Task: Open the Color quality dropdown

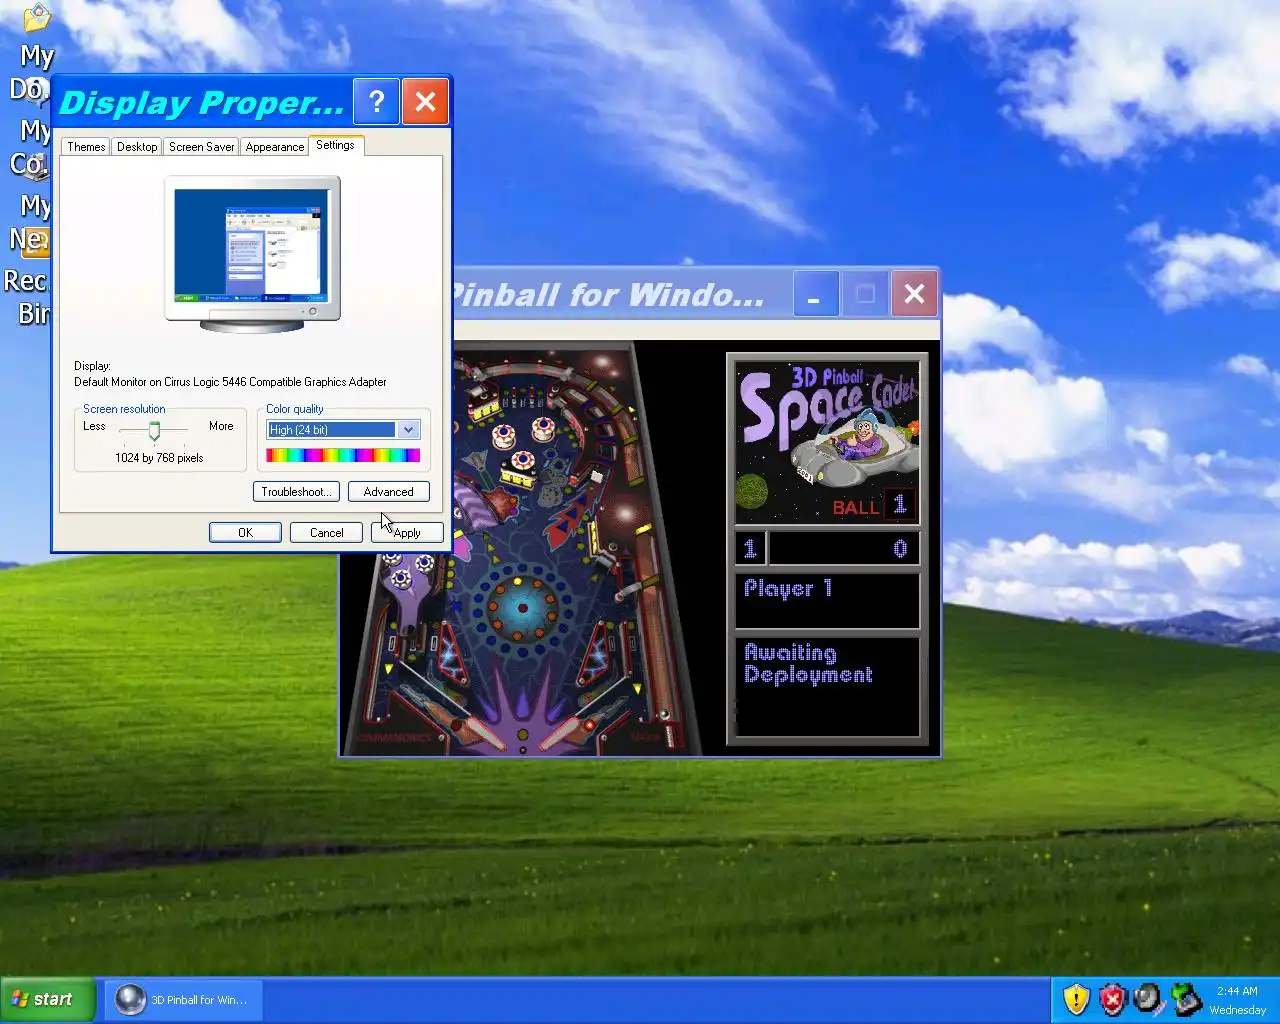Action: (x=343, y=430)
